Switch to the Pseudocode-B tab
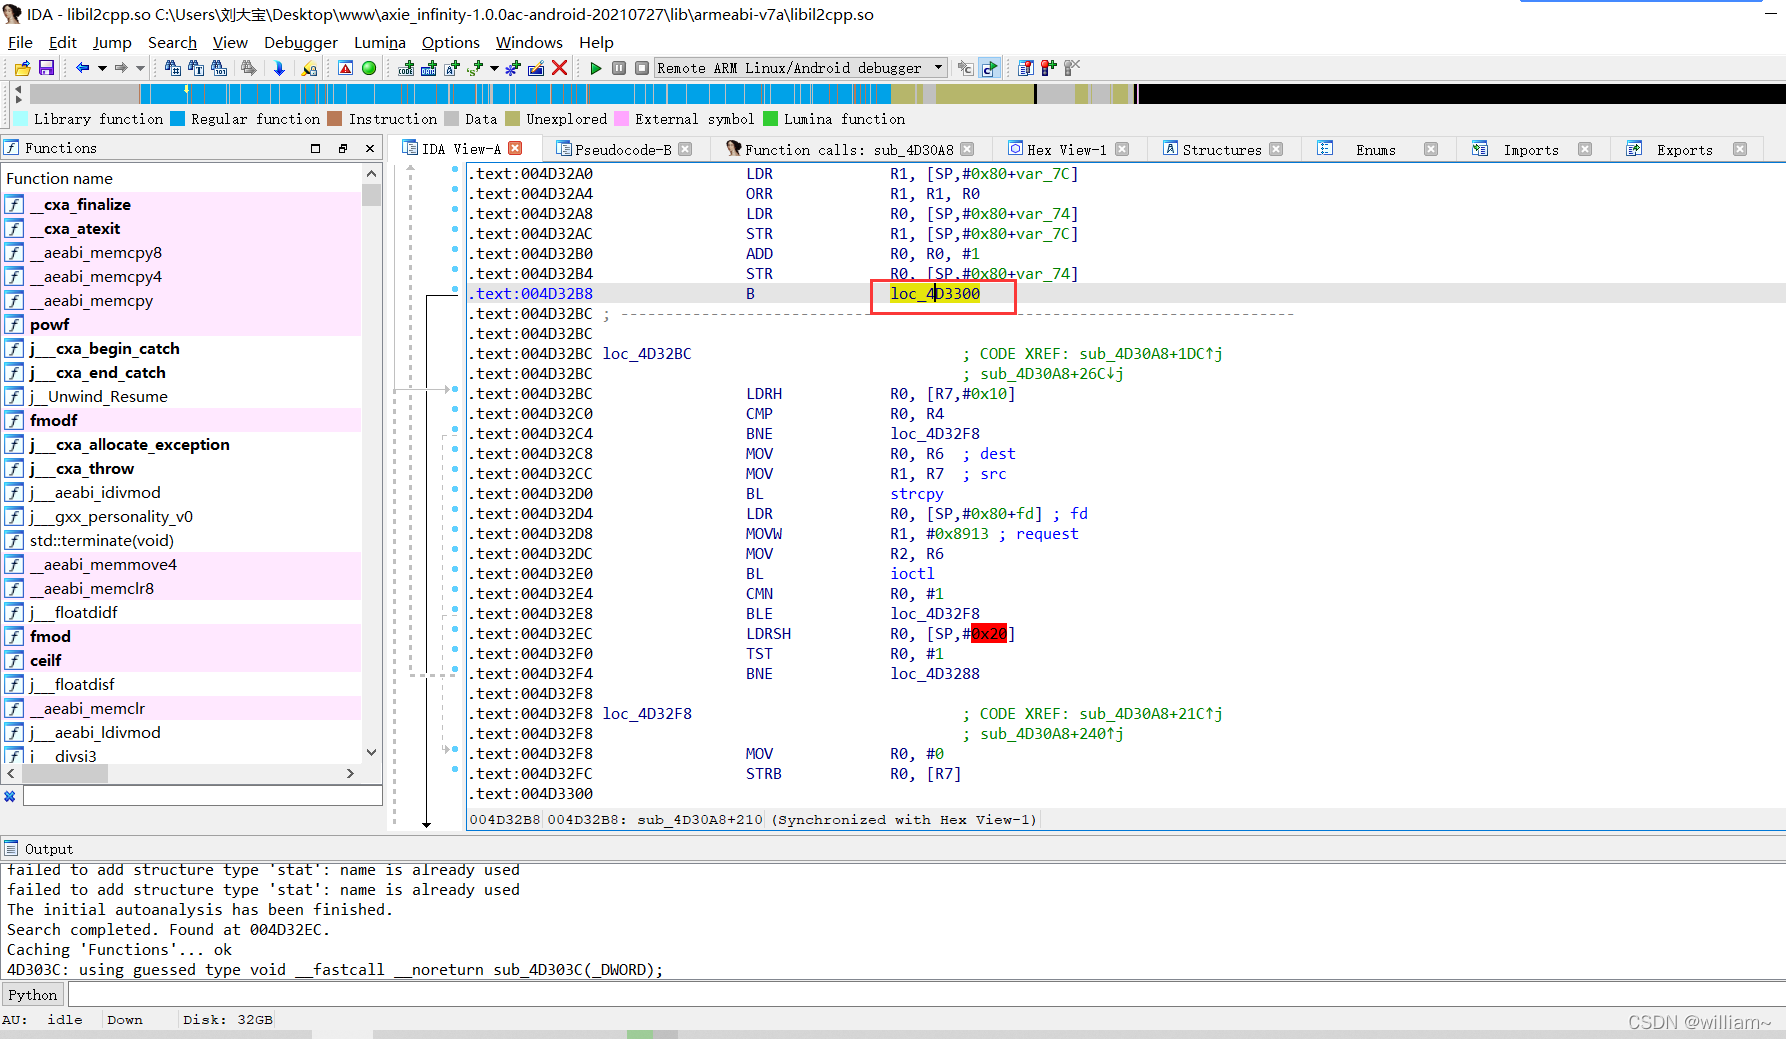The height and width of the screenshot is (1039, 1786). click(x=623, y=150)
